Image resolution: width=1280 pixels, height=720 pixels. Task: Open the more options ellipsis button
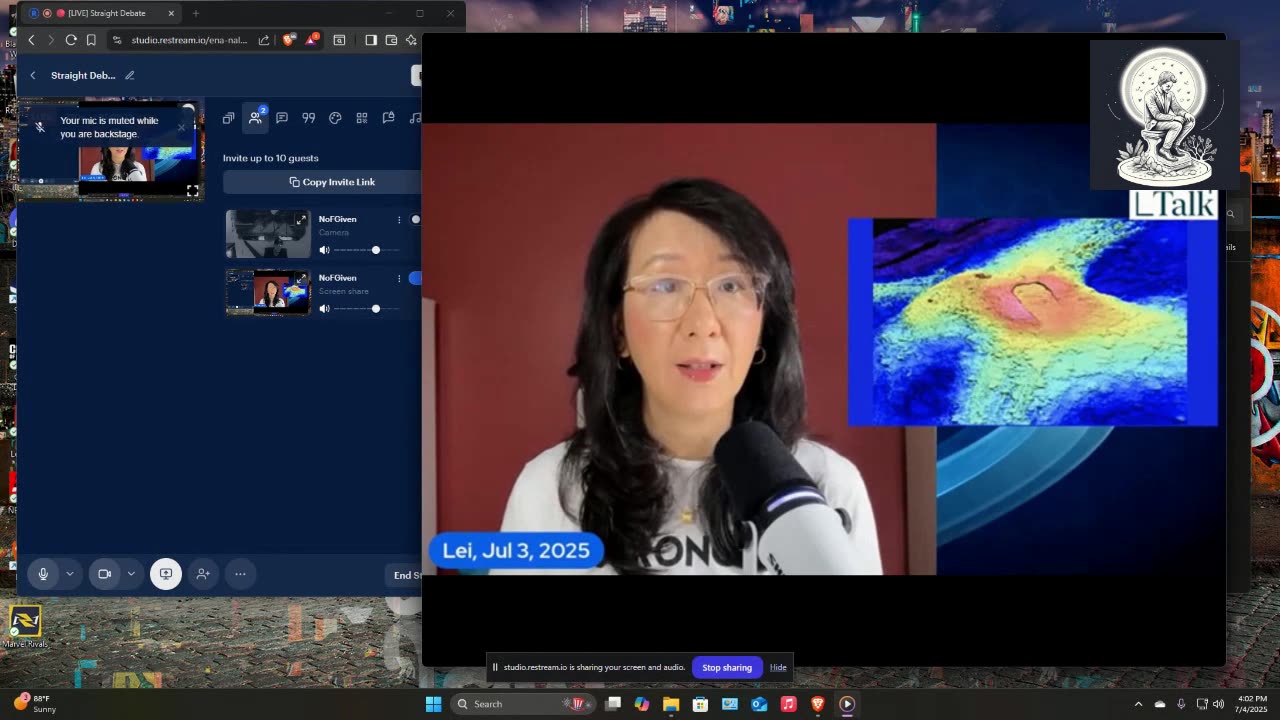pos(240,574)
